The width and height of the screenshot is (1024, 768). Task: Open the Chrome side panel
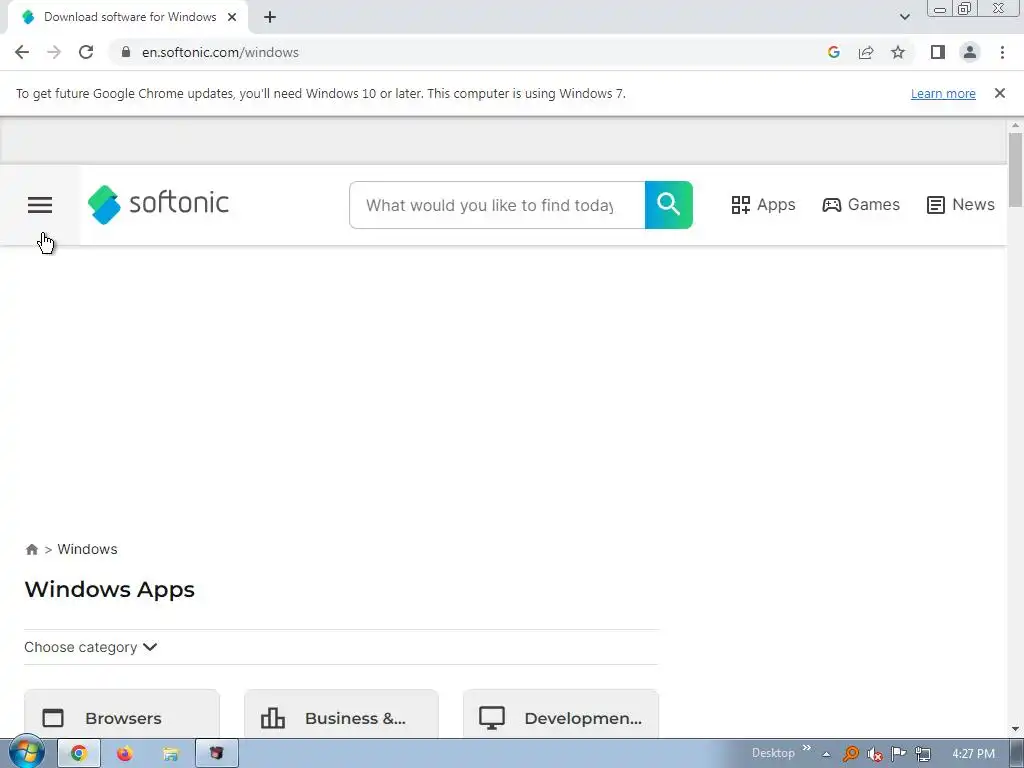[938, 52]
